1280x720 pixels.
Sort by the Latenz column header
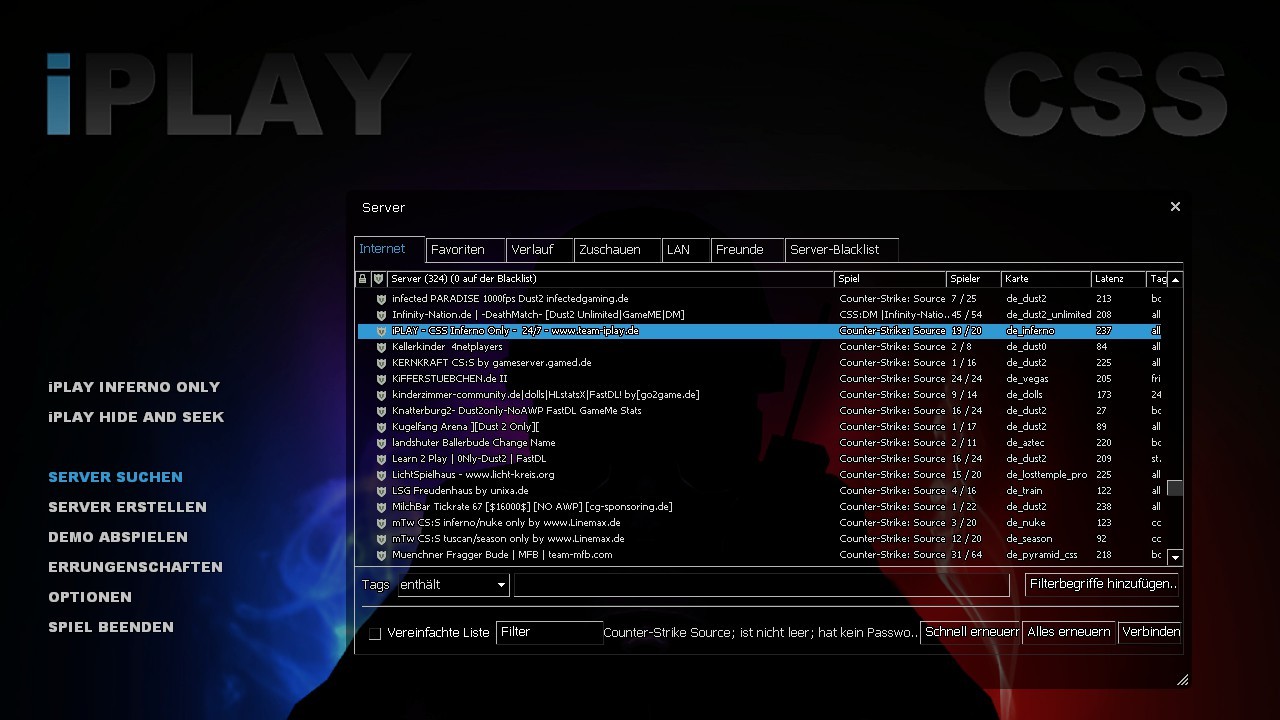(1118, 279)
